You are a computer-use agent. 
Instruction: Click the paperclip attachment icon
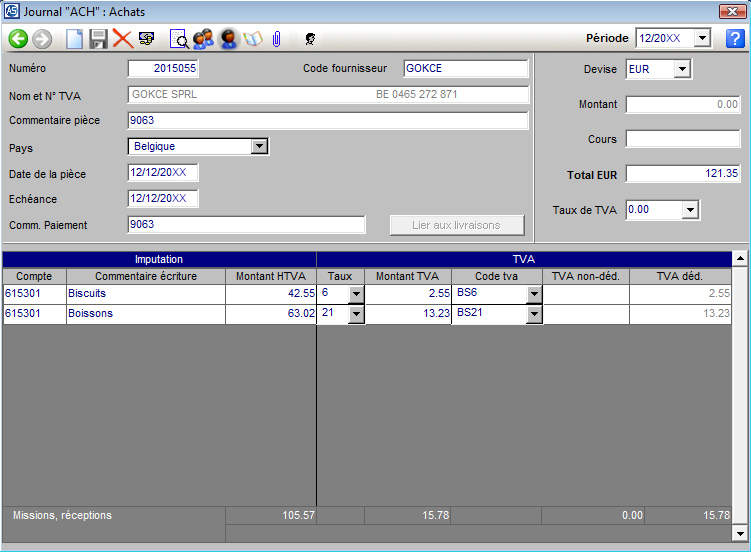coord(276,39)
